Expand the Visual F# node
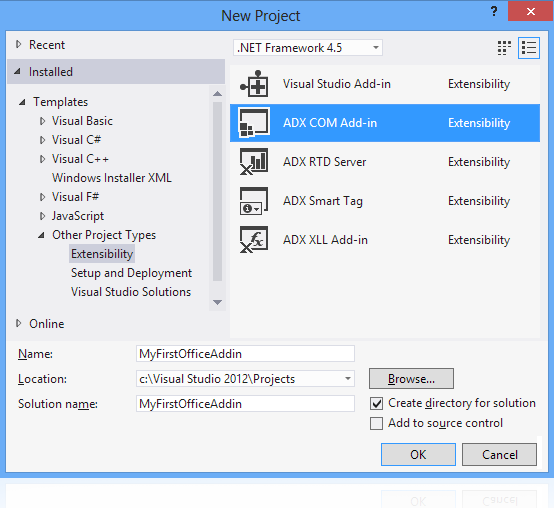 click(42, 197)
